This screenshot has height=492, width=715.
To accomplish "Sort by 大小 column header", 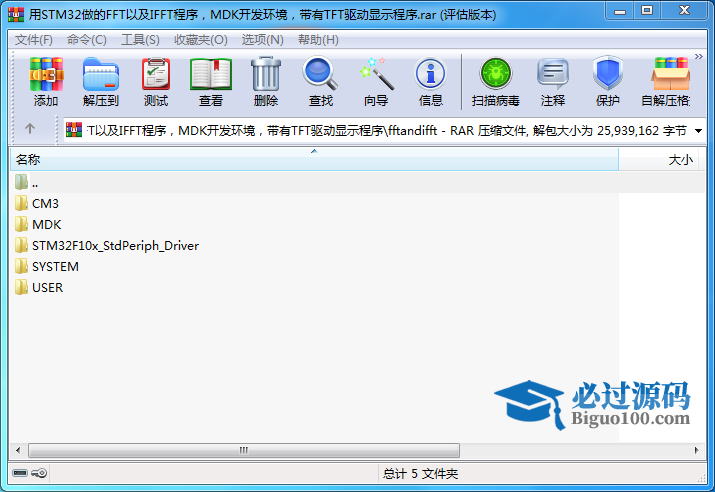I will pyautogui.click(x=658, y=160).
